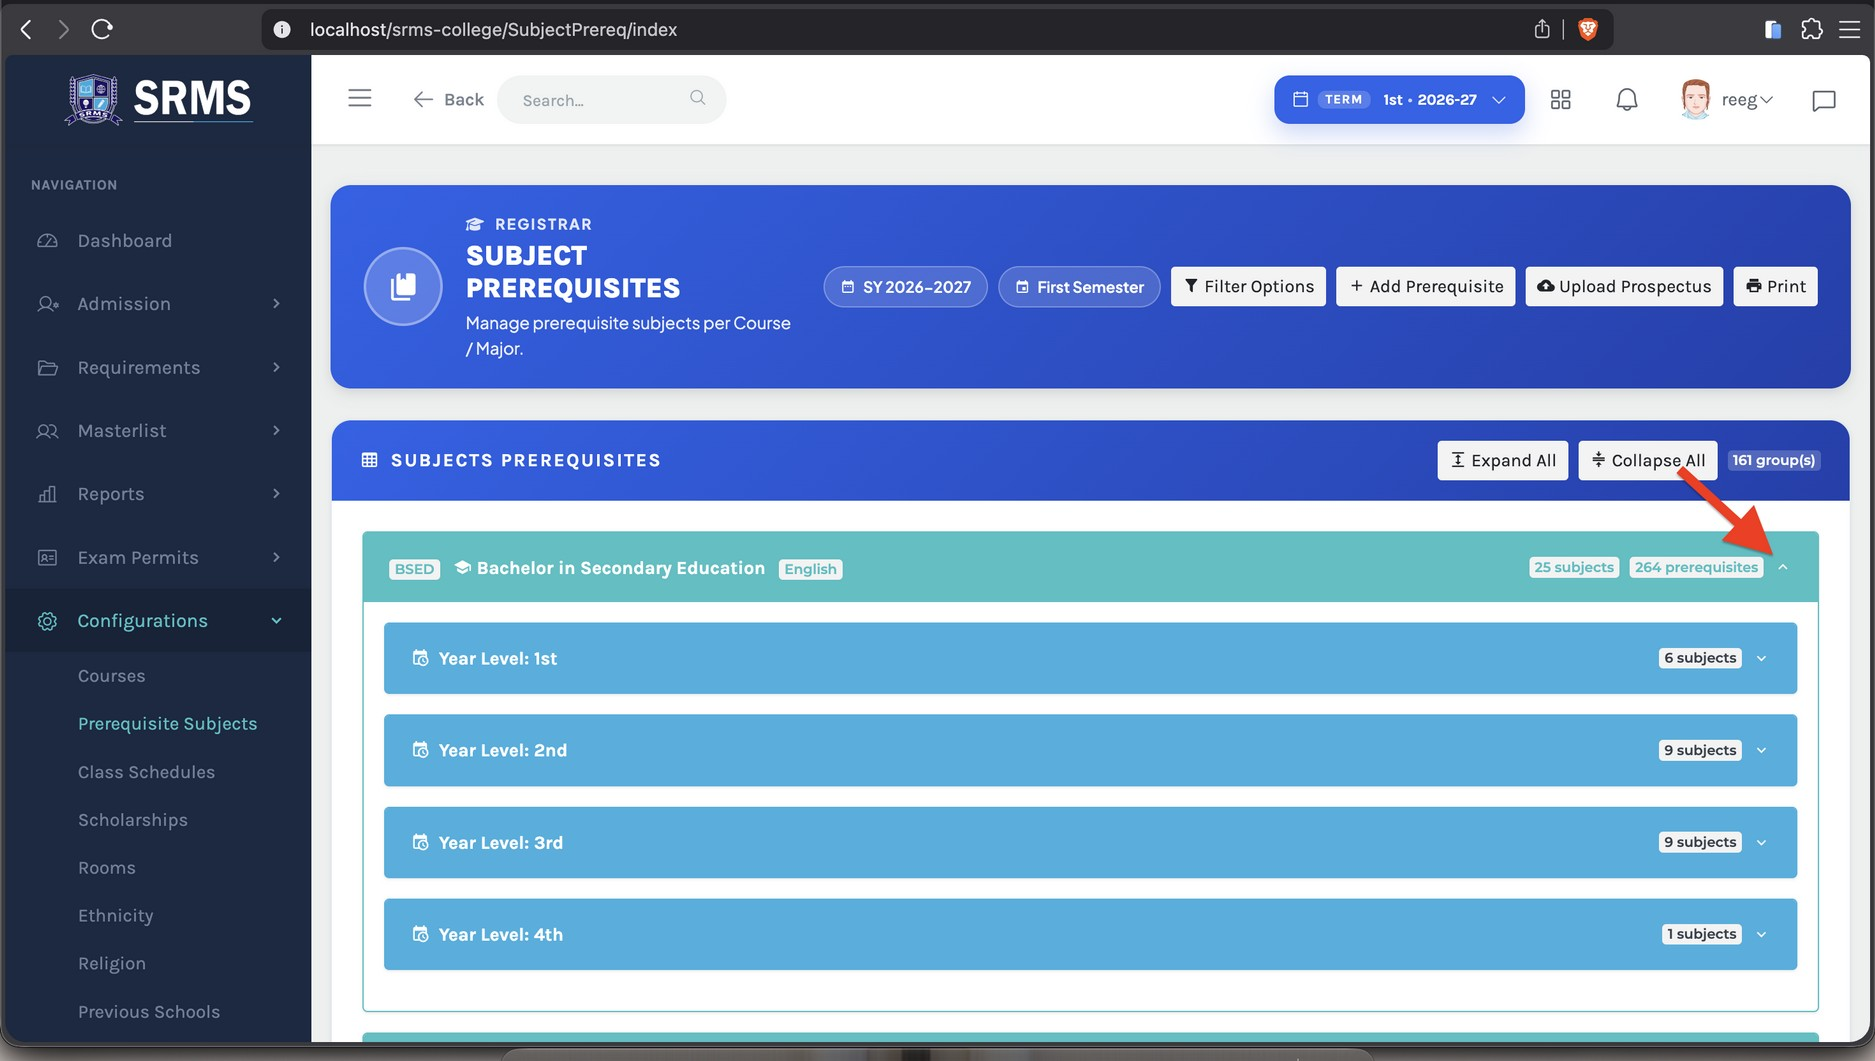Click the Print button
The height and width of the screenshot is (1061, 1875).
1775,286
